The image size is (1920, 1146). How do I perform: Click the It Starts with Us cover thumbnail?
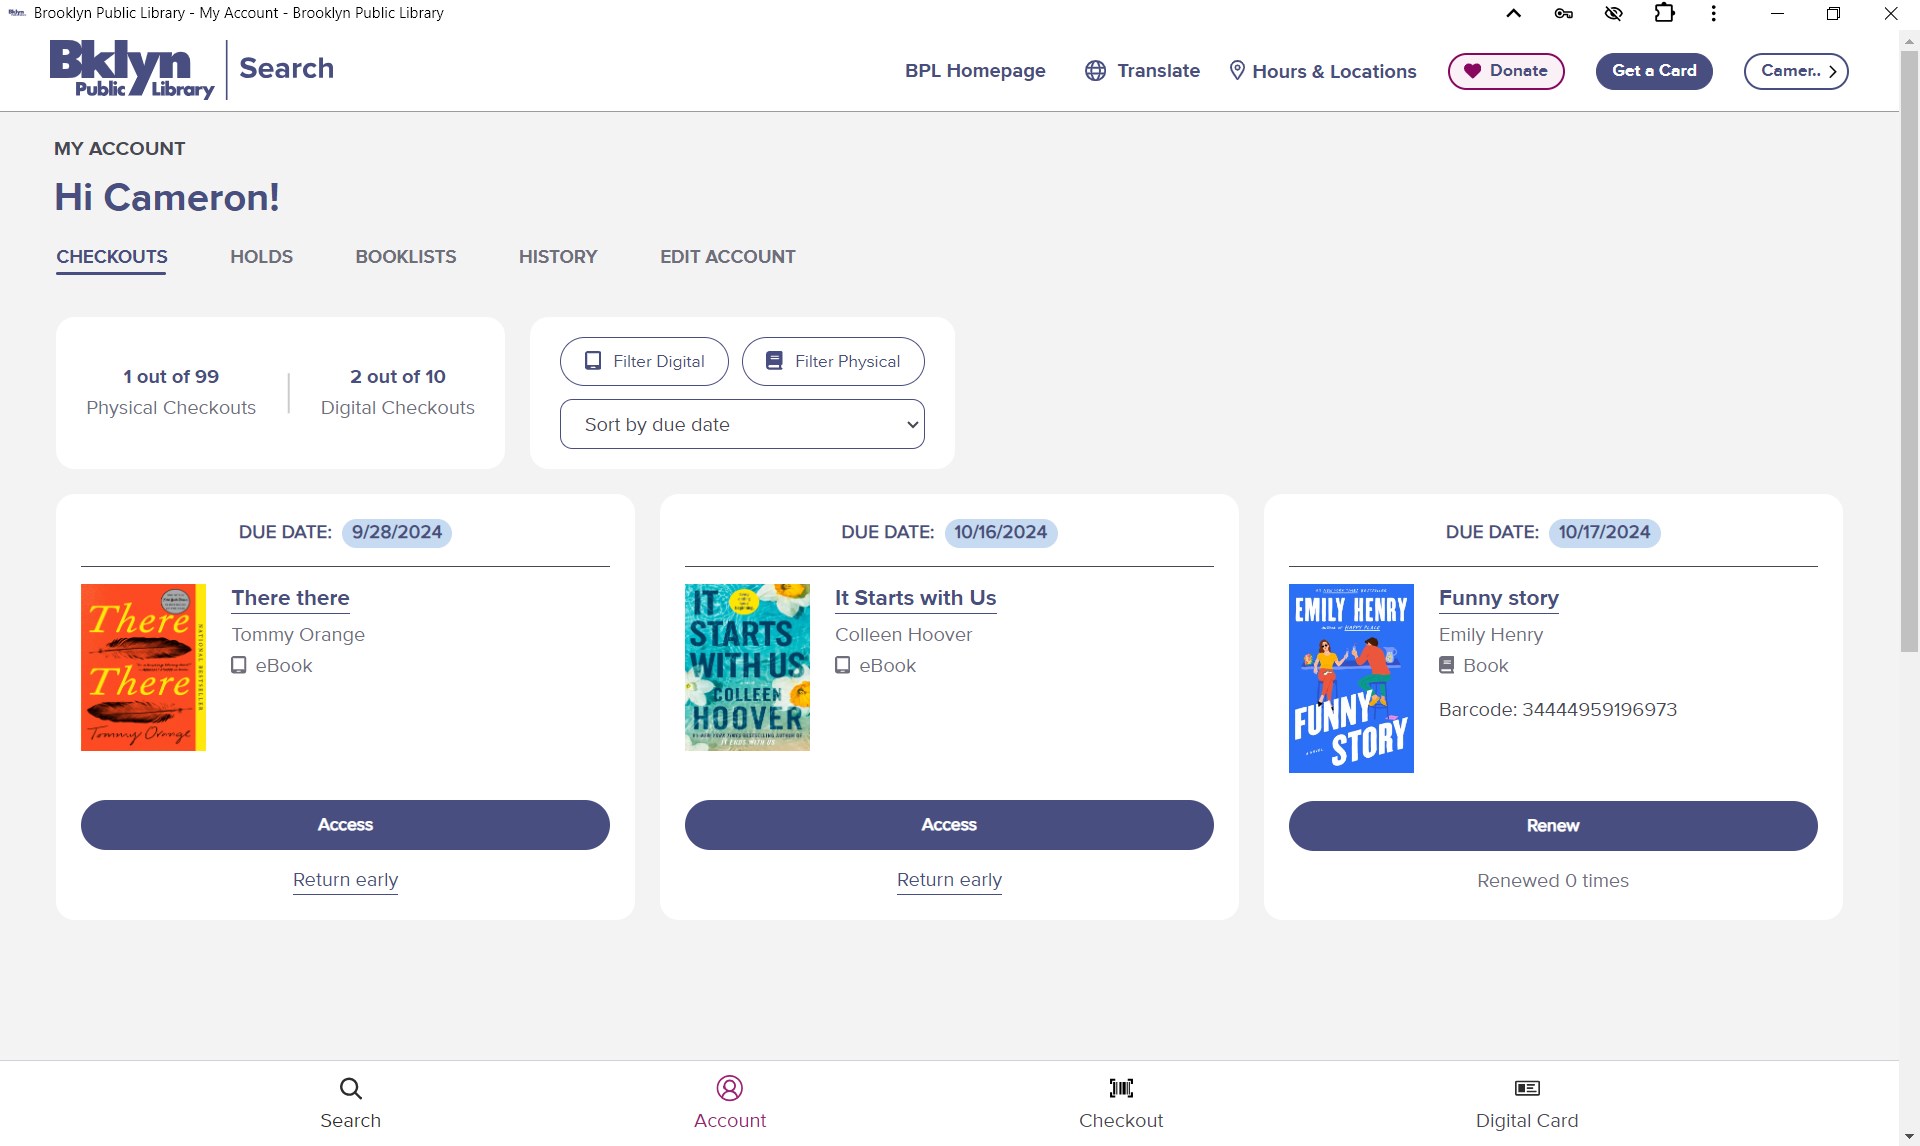point(747,667)
